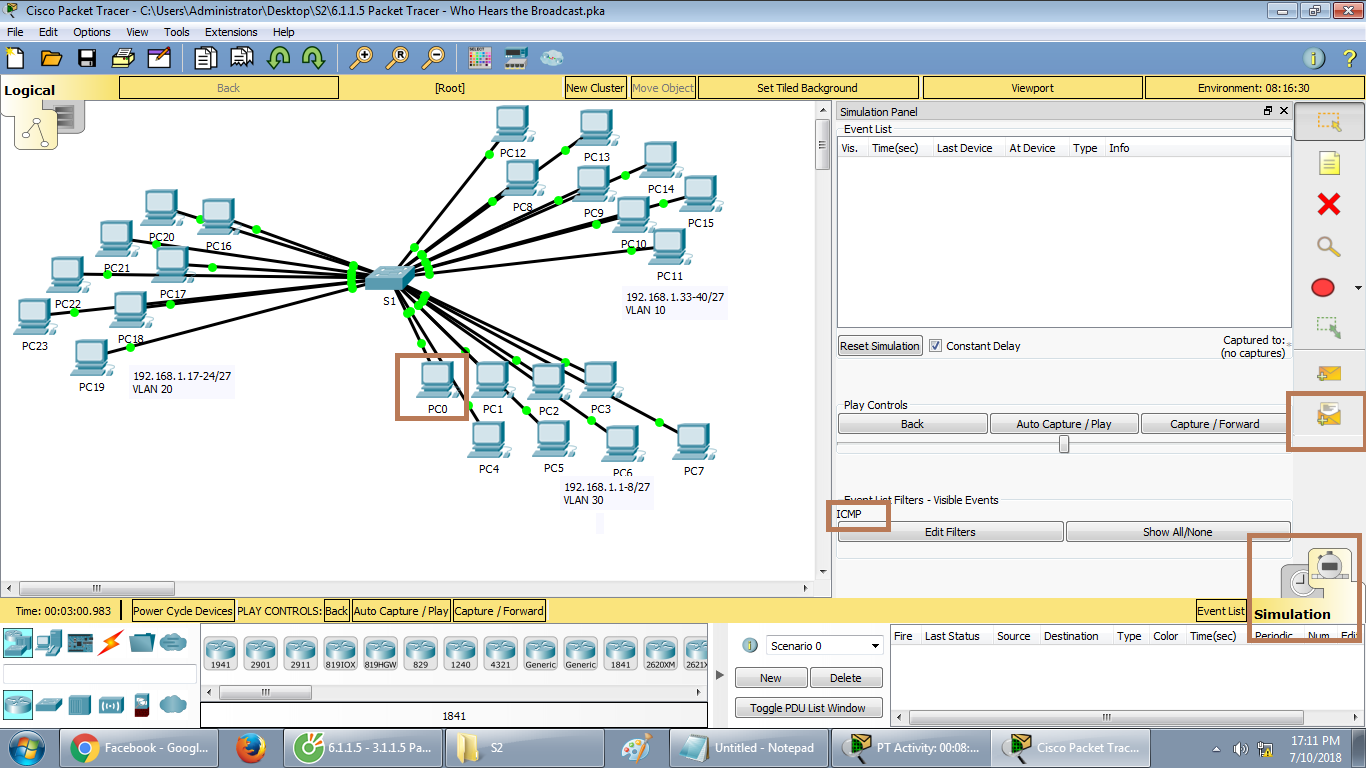
Task: Select the red ellipse drawing tool
Action: [x=1322, y=287]
